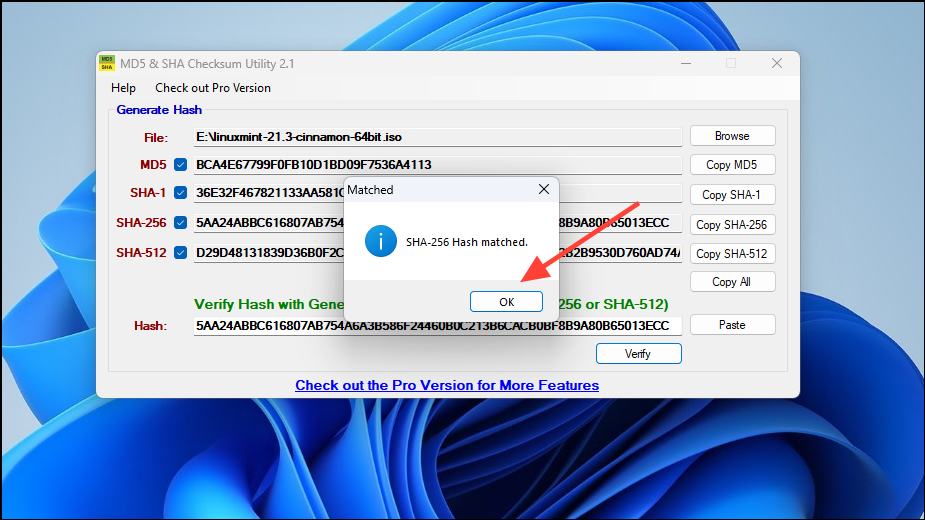Image resolution: width=925 pixels, height=520 pixels.
Task: Click Copy MD5 button
Action: coord(733,165)
